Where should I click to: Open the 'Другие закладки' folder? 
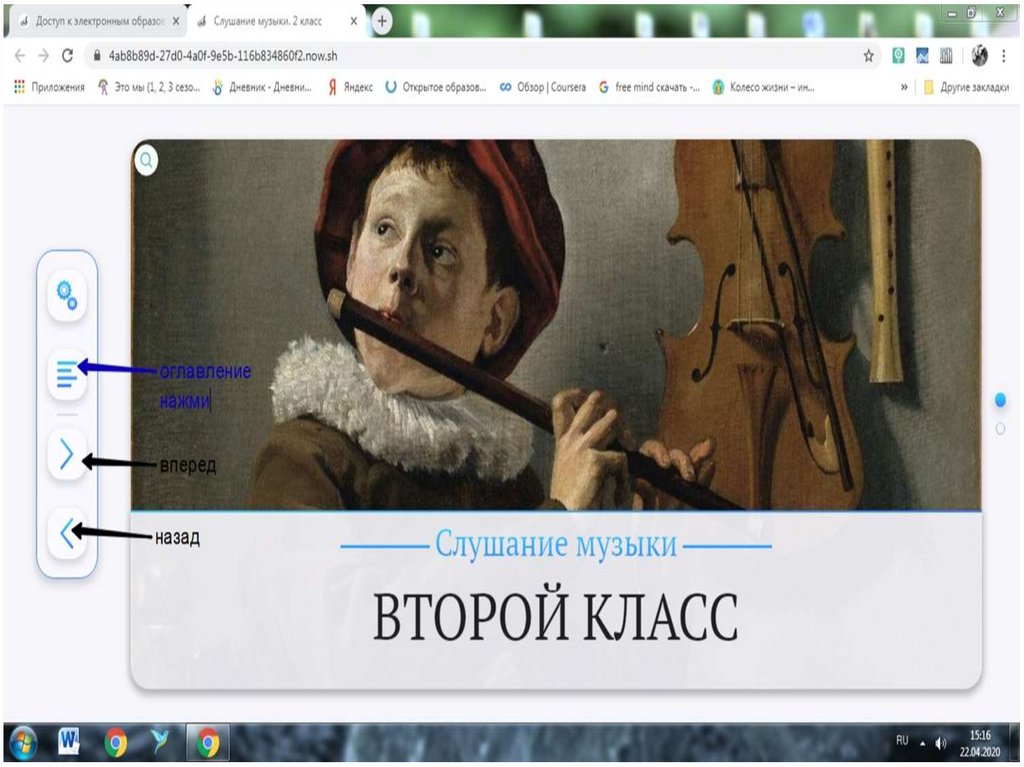pos(966,87)
